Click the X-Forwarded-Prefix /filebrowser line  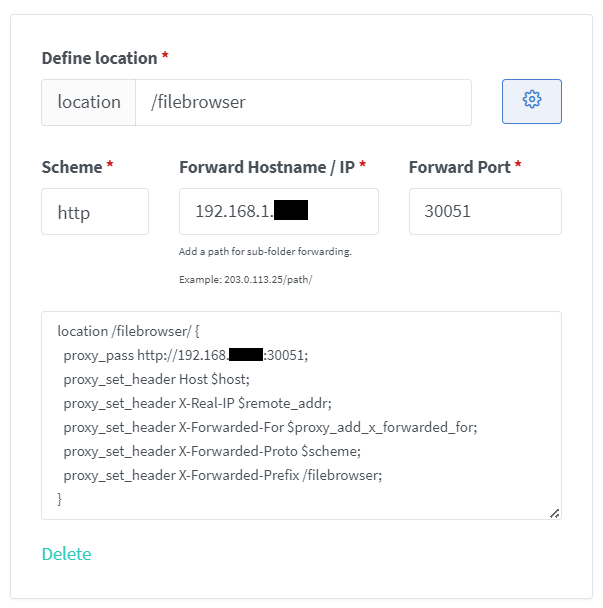tap(223, 475)
